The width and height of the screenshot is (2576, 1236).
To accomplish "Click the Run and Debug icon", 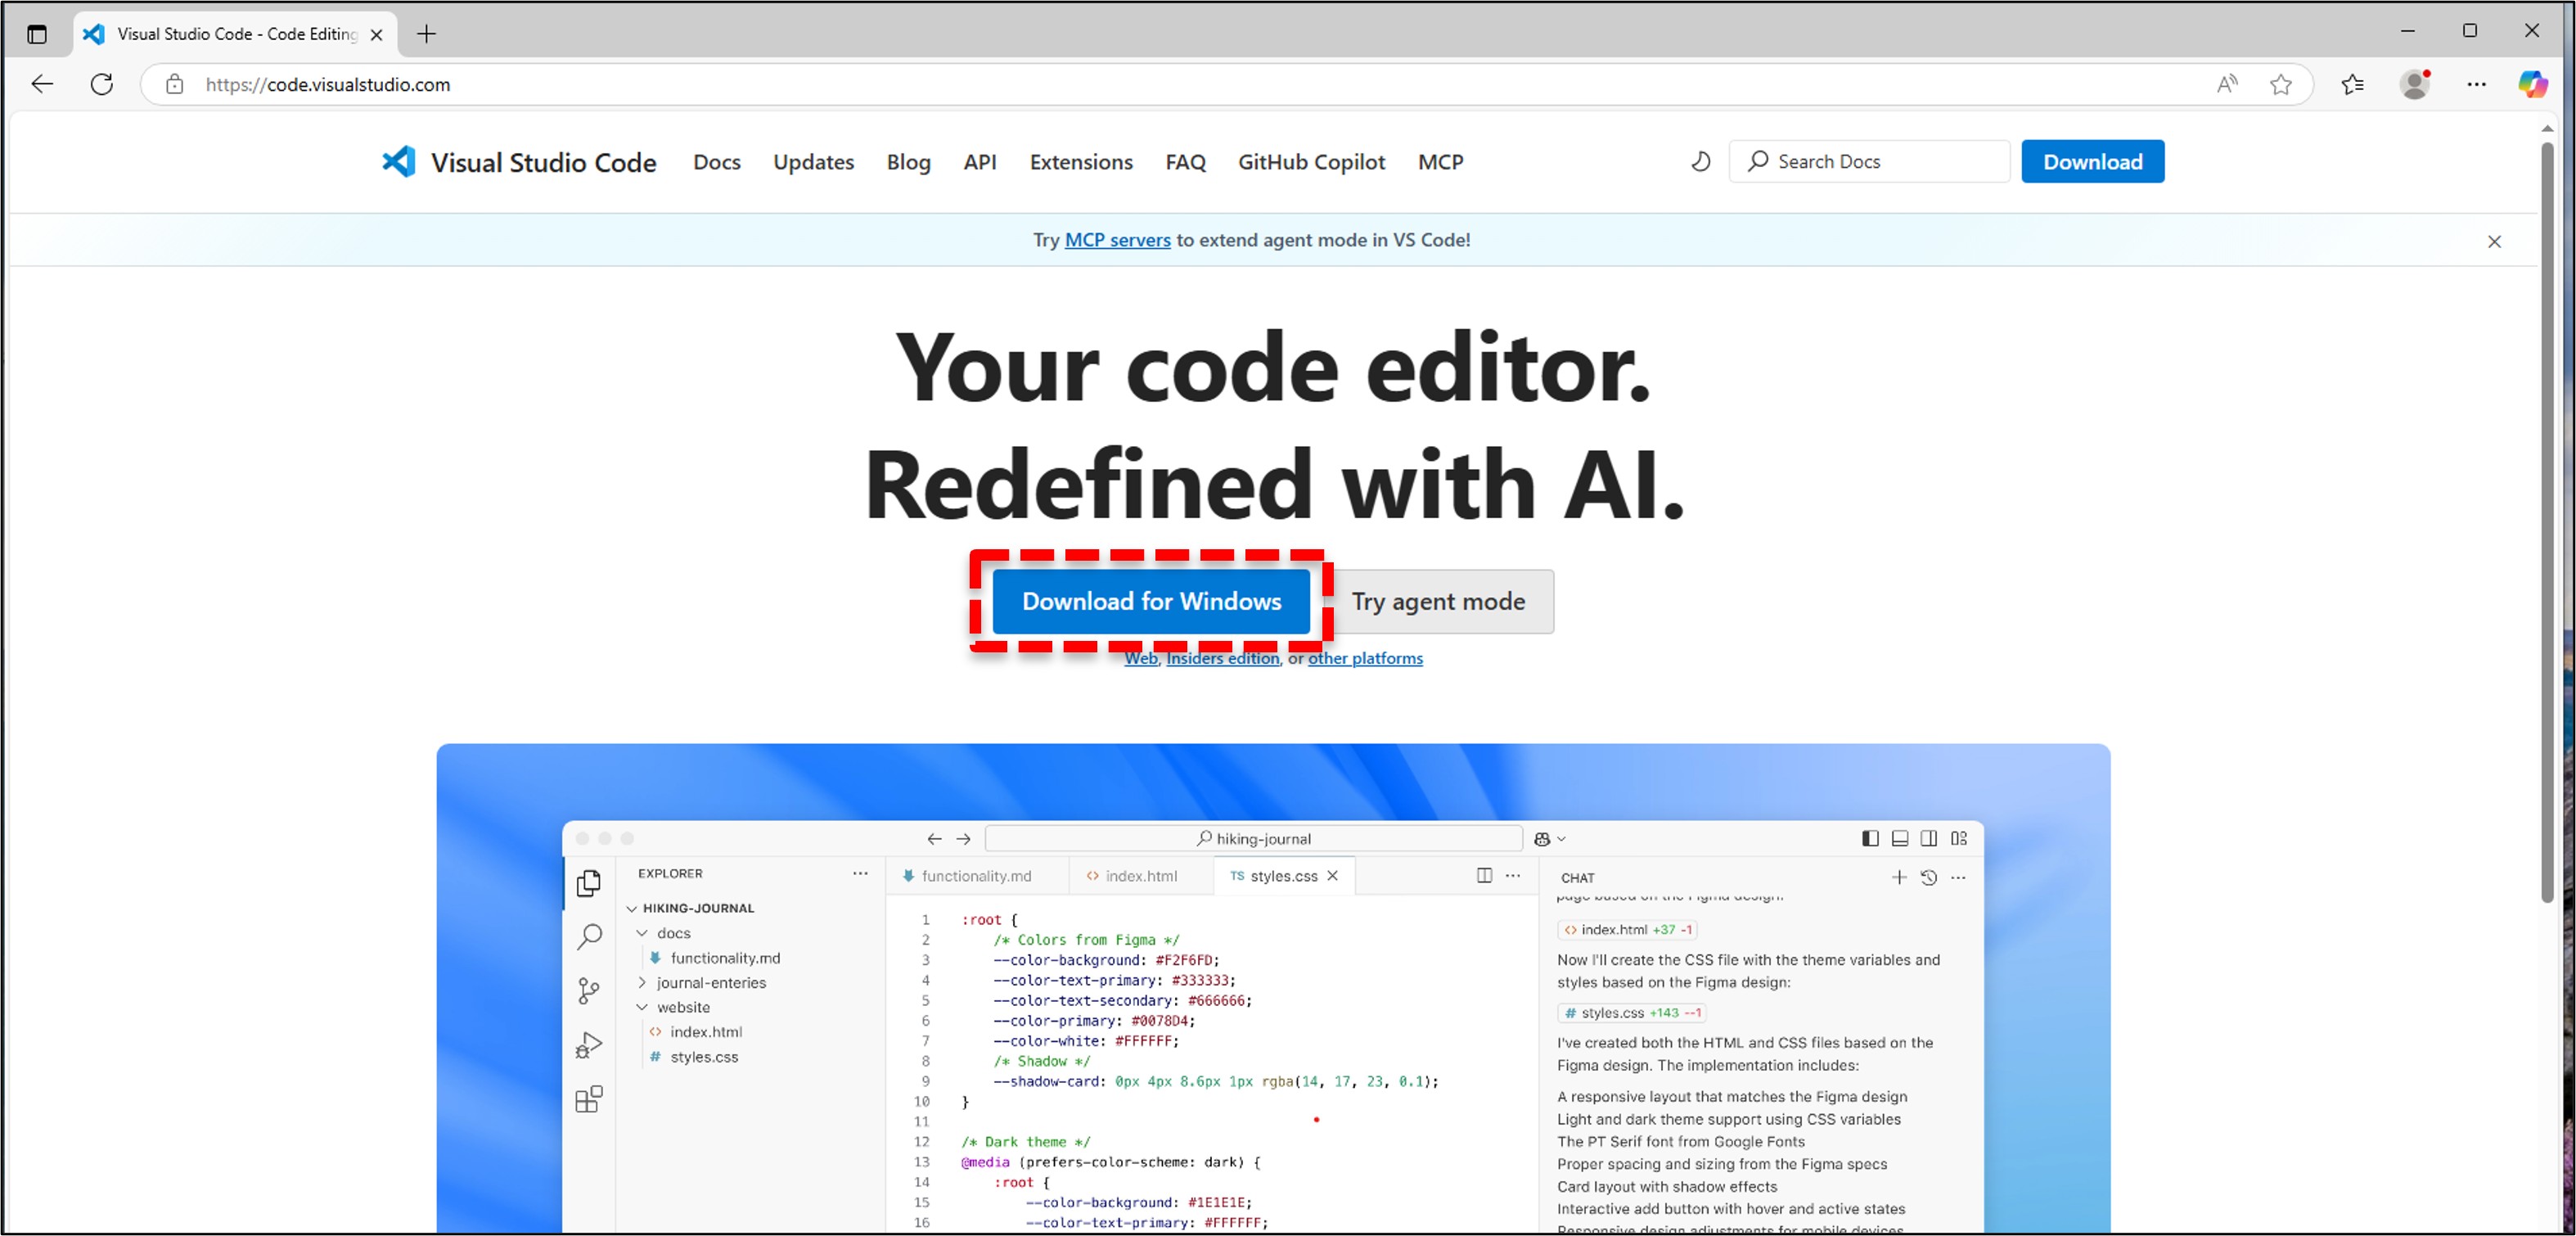I will point(589,1045).
